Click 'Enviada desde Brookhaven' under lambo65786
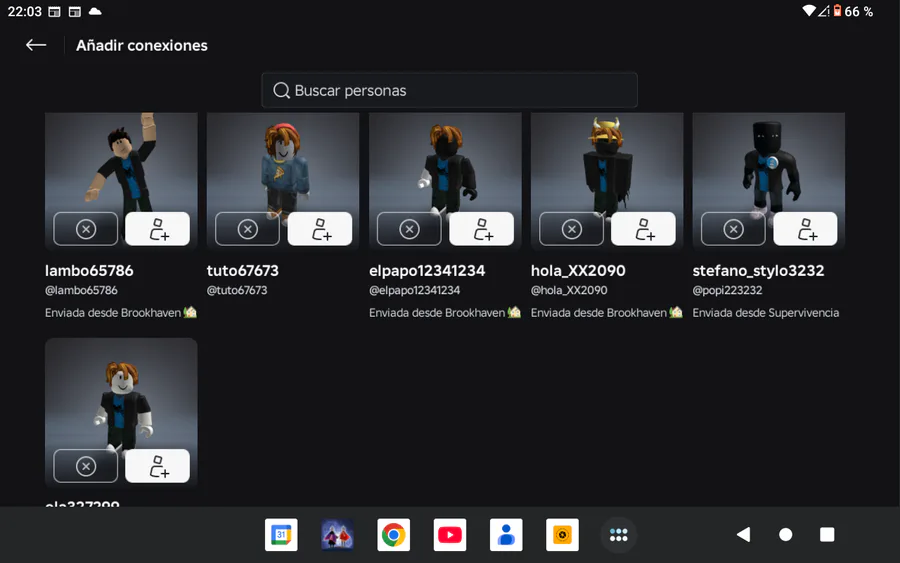Screen dimensions: 900x563 (x=121, y=313)
